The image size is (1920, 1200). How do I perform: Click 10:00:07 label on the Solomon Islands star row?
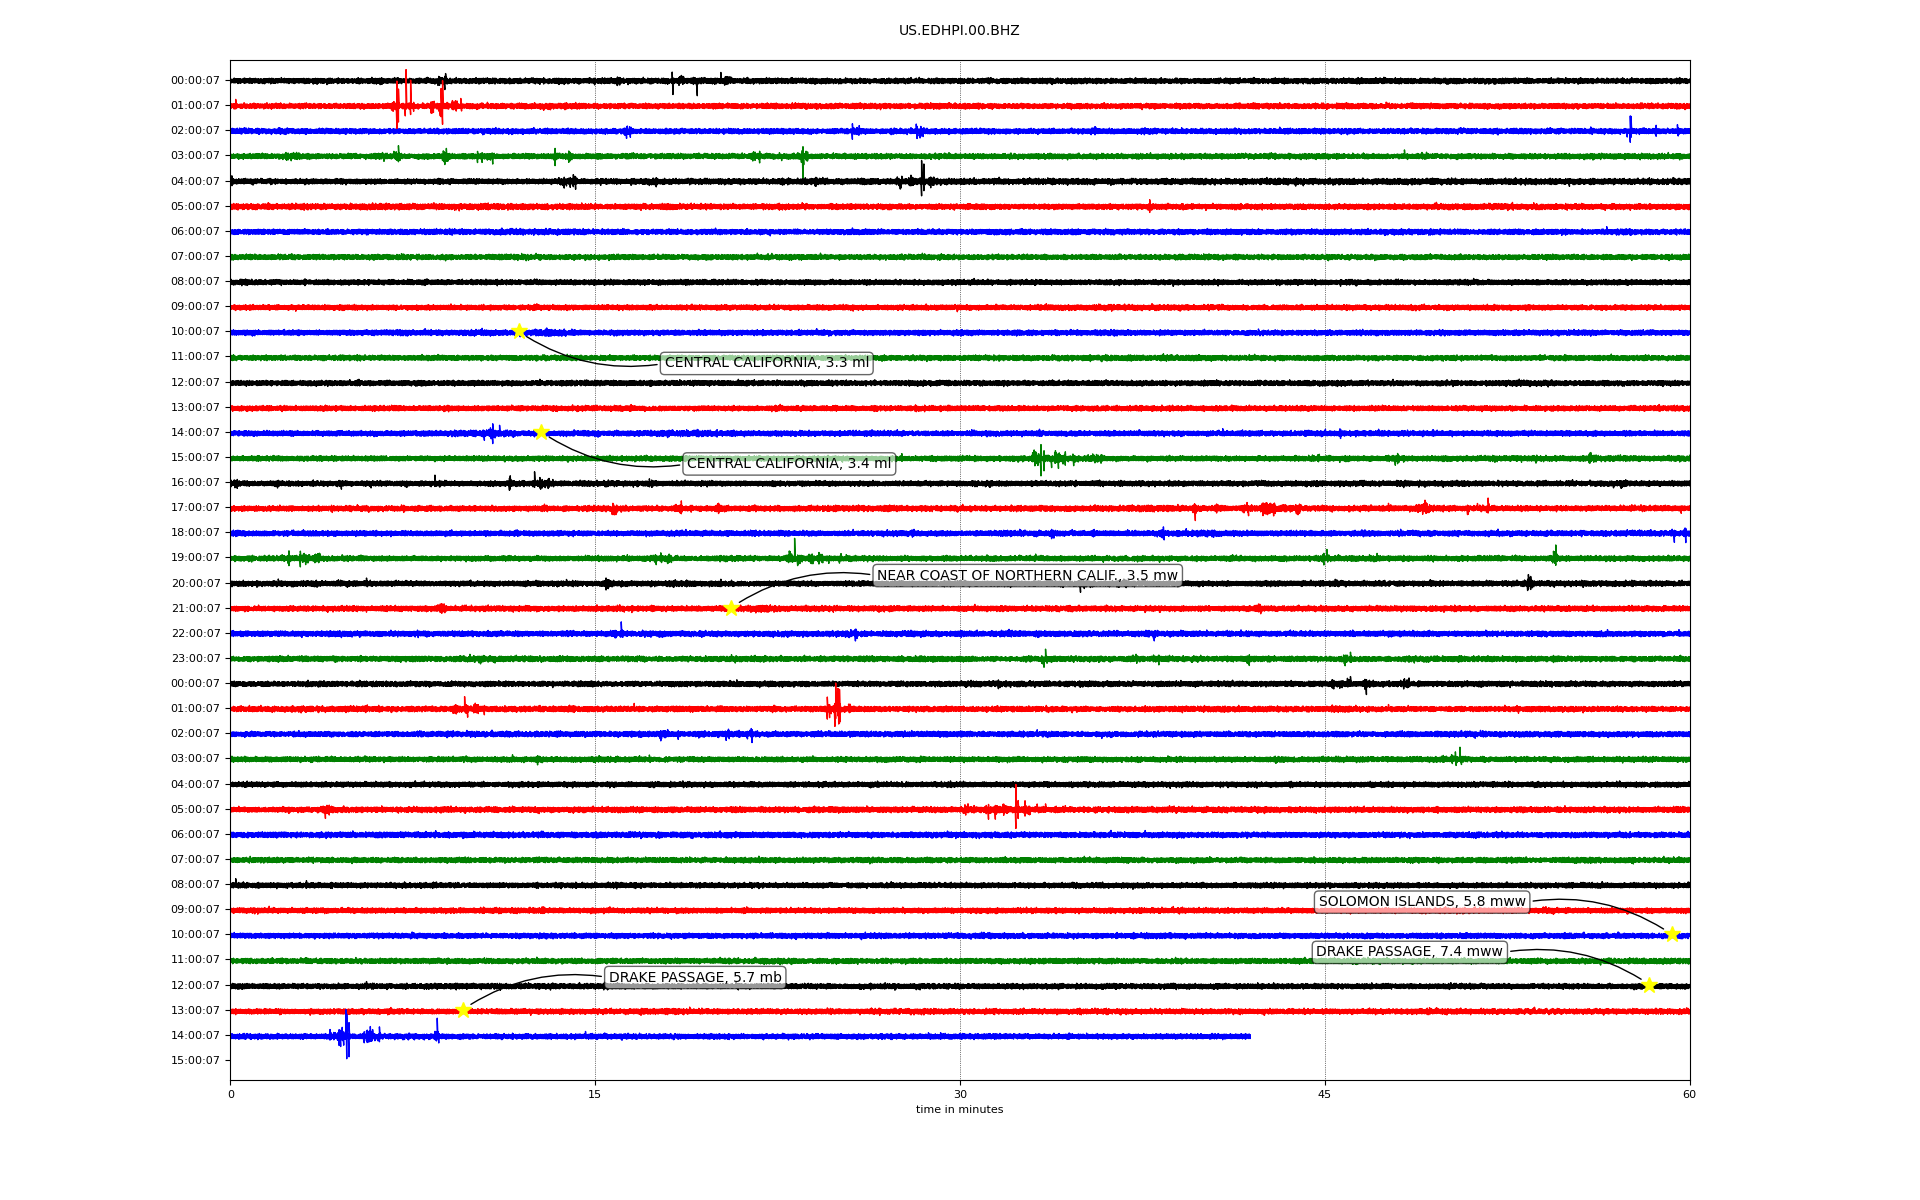coord(195,935)
